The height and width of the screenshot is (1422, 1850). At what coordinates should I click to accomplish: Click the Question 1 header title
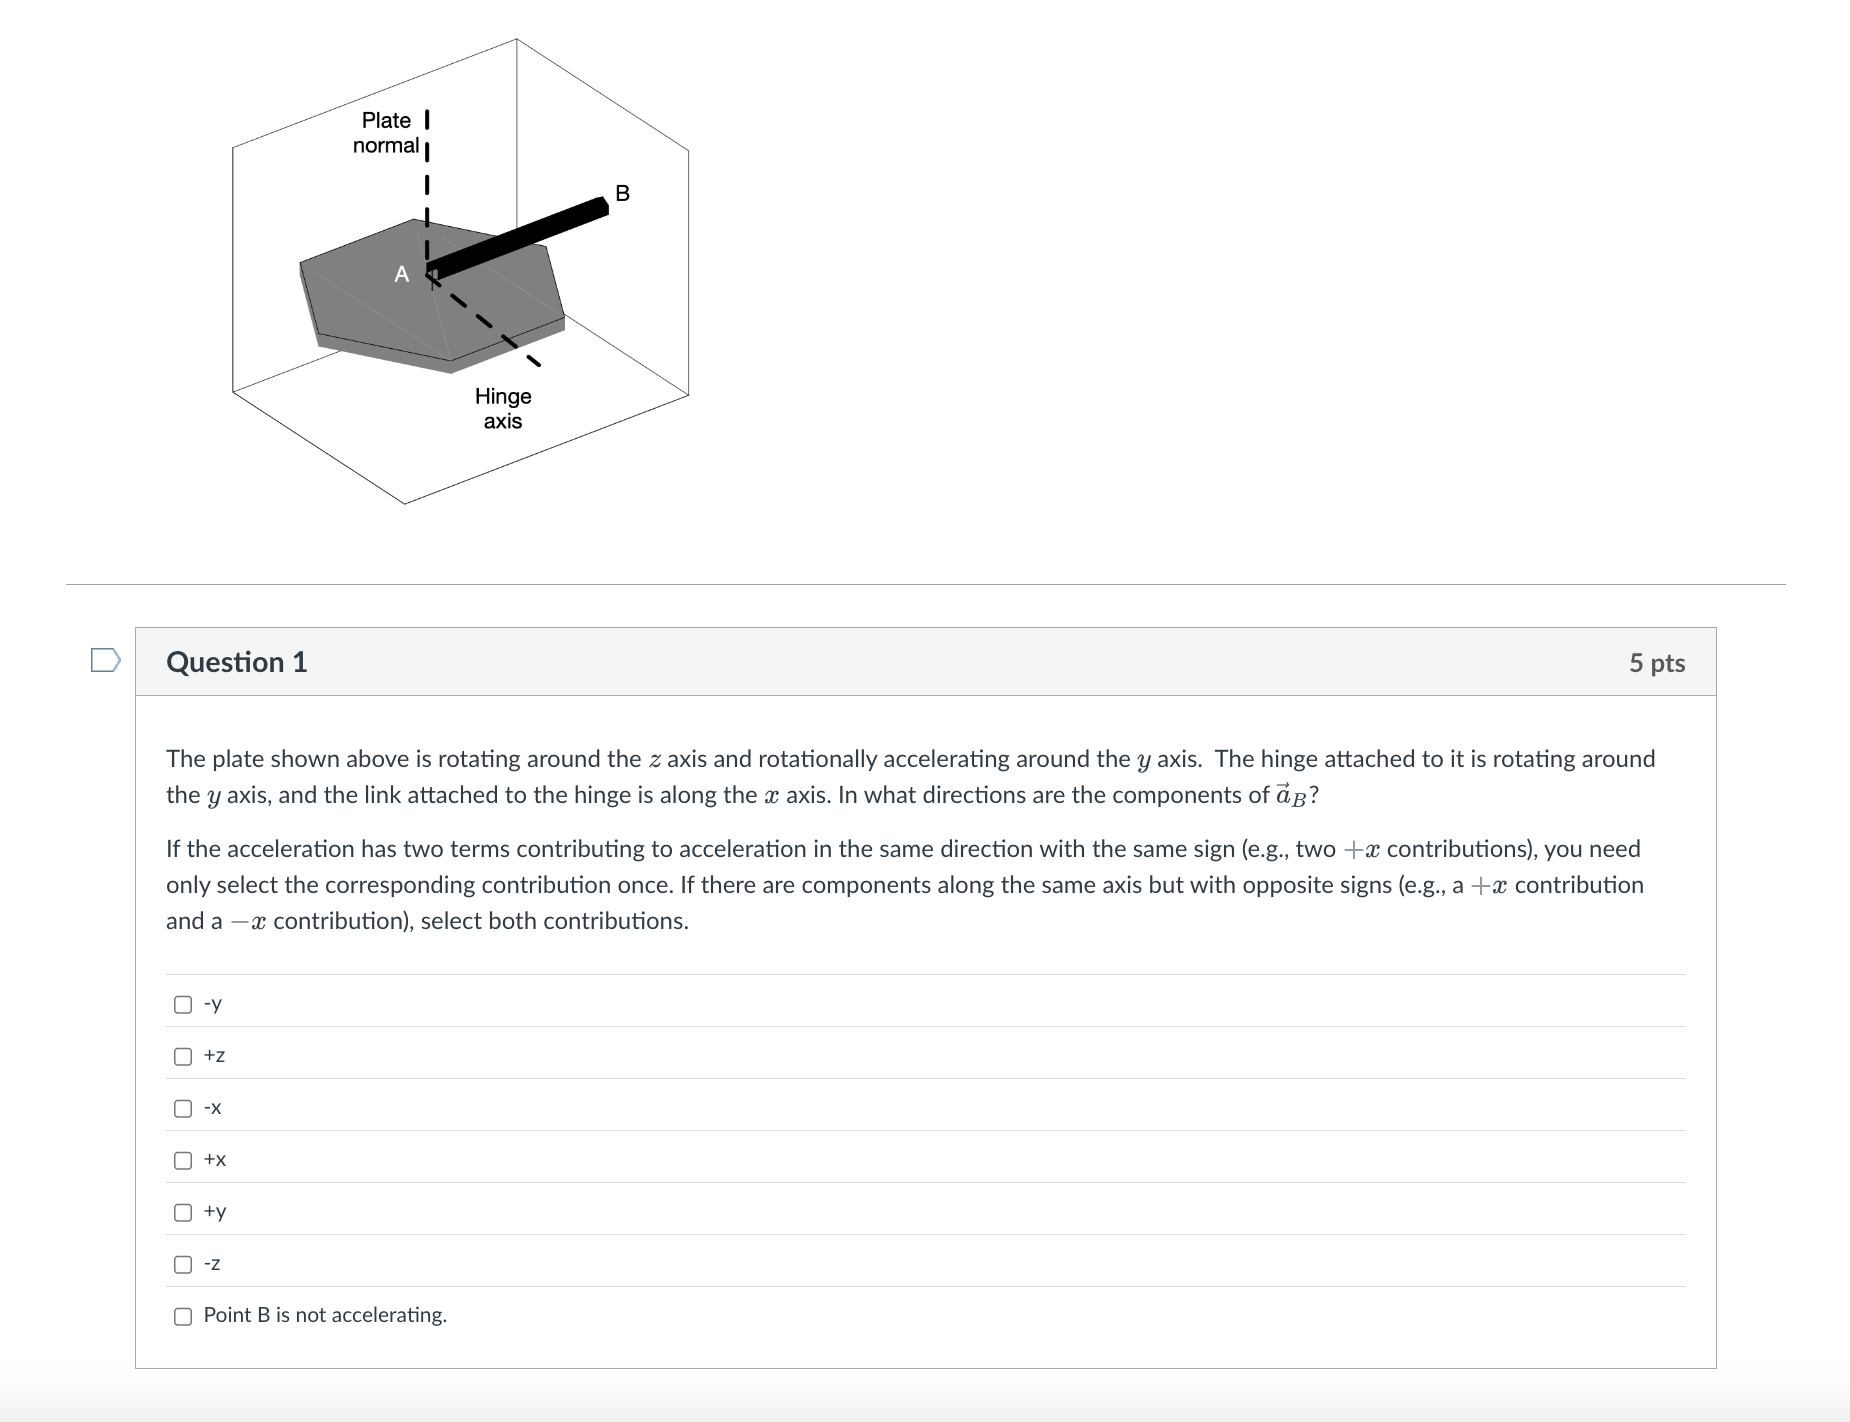[x=237, y=661]
